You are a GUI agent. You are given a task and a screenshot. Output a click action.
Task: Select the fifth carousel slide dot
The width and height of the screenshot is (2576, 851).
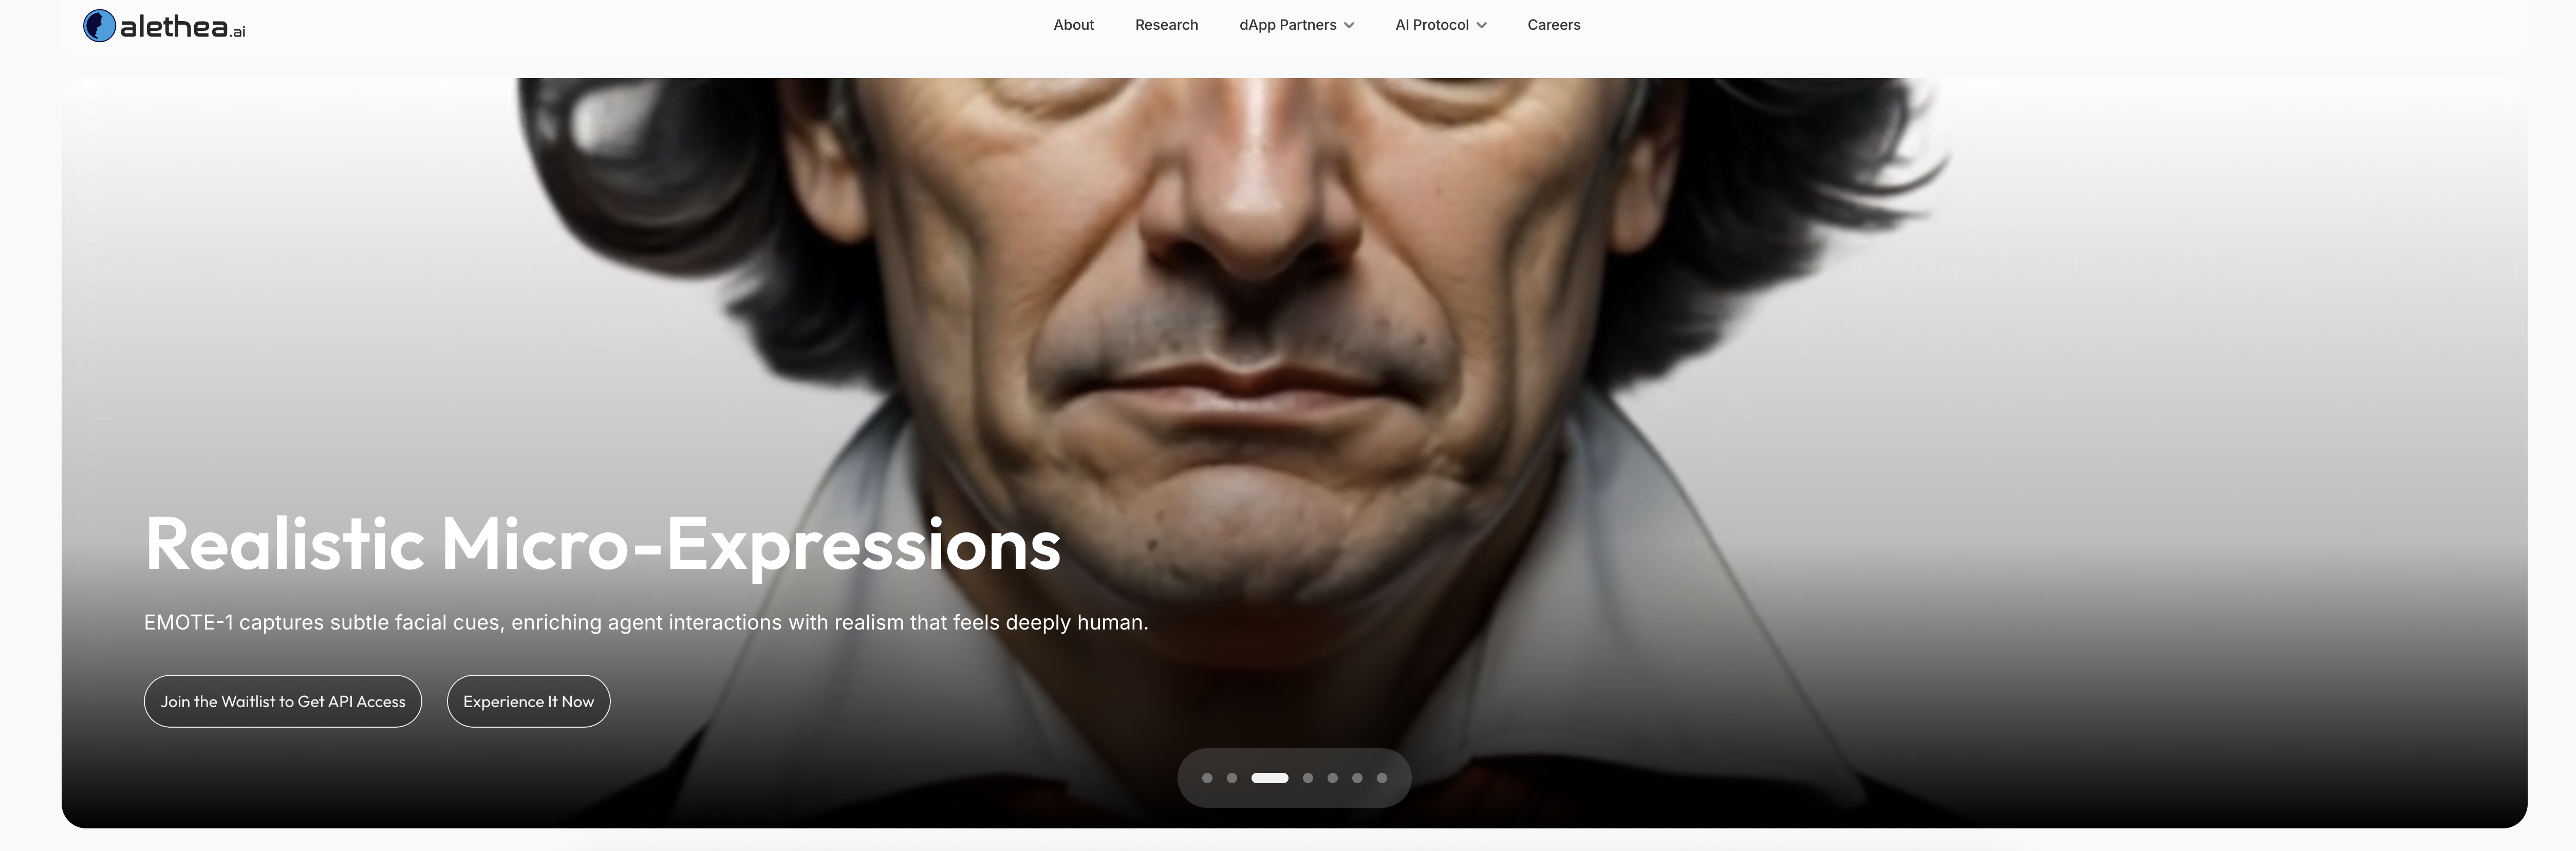click(1332, 778)
